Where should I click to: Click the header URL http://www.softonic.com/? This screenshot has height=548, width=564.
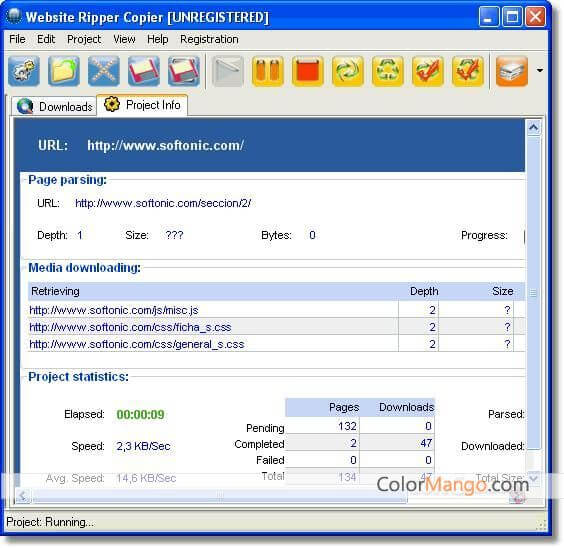point(165,145)
